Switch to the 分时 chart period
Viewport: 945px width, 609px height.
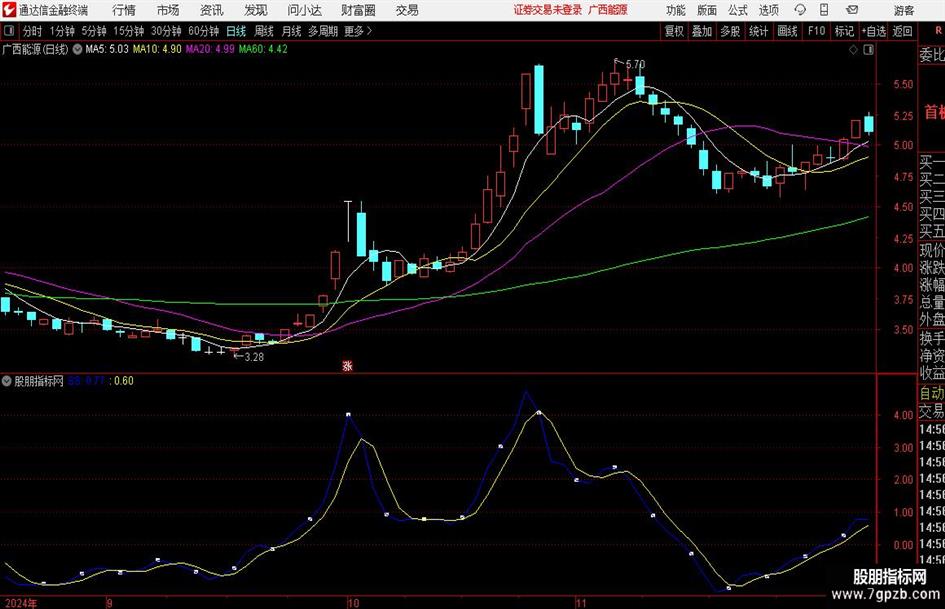point(33,31)
